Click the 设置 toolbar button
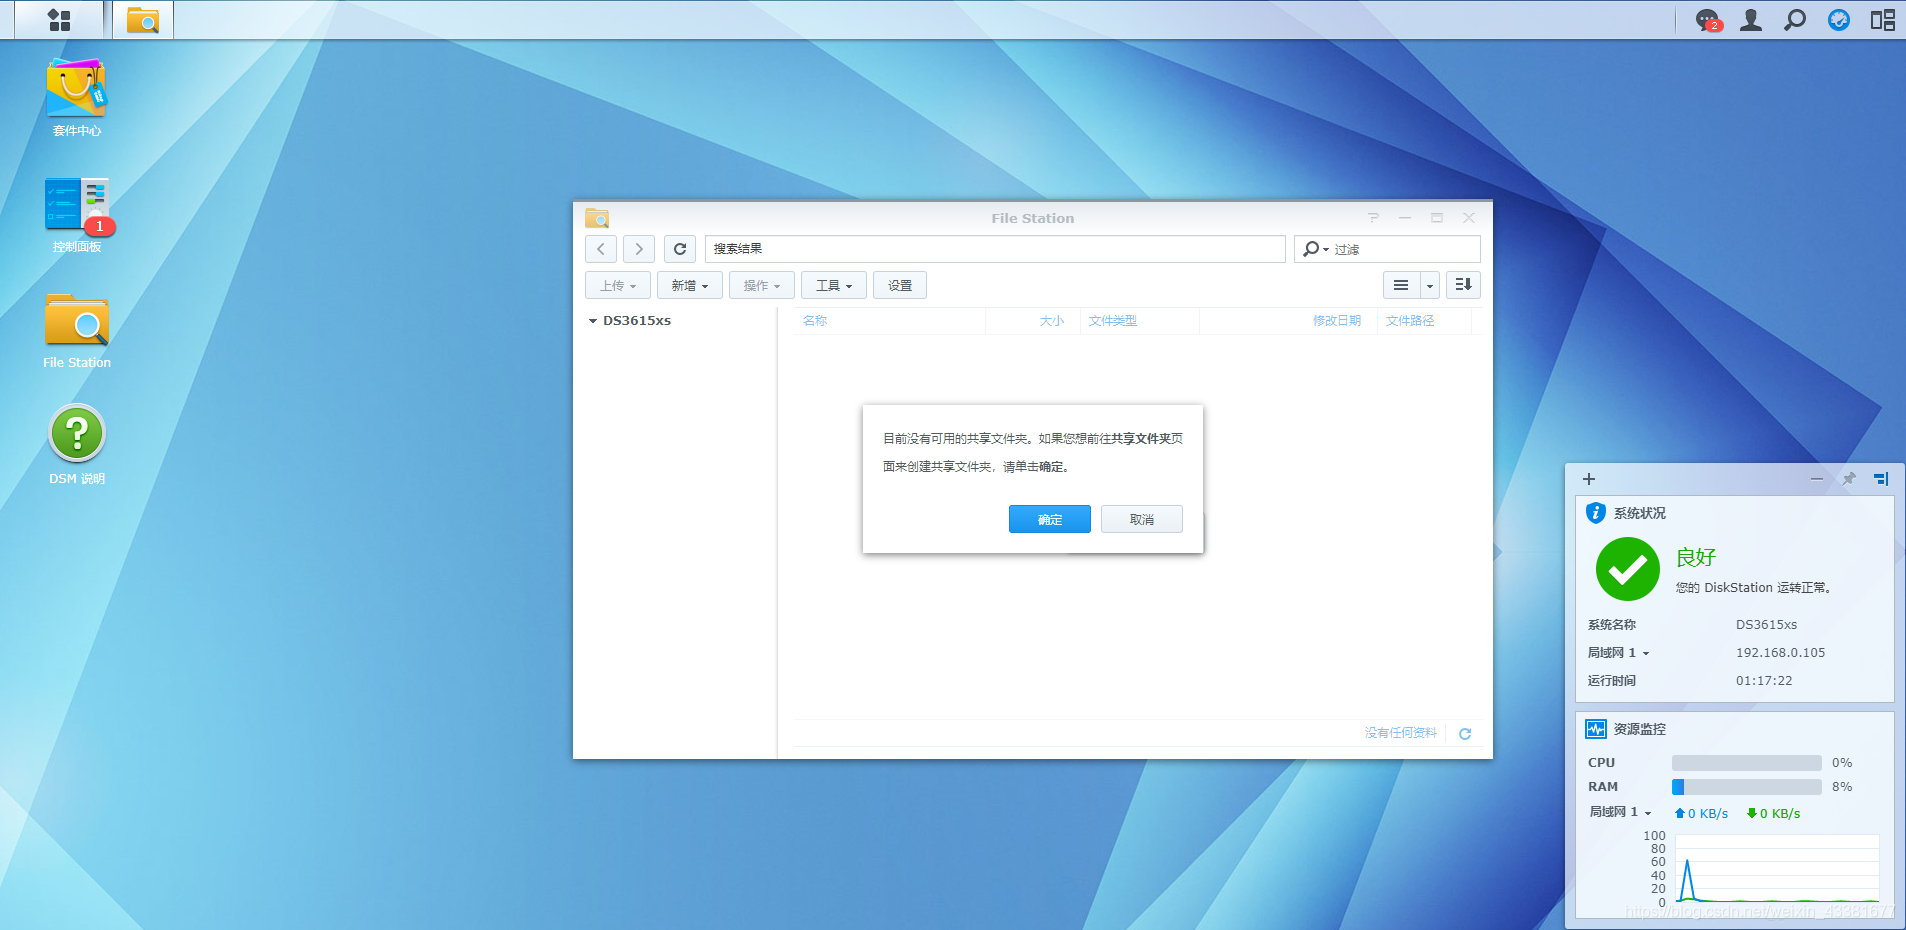The height and width of the screenshot is (930, 1906). 899,285
